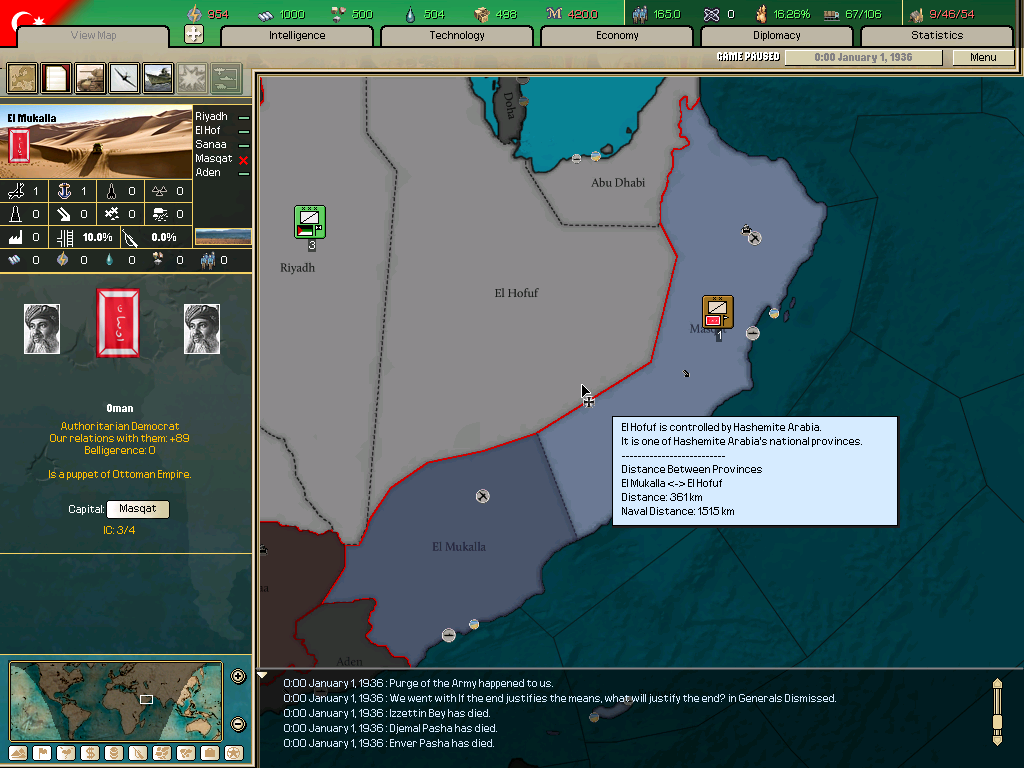The image size is (1024, 768).
Task: Select the world map overview icon
Action: [21, 77]
